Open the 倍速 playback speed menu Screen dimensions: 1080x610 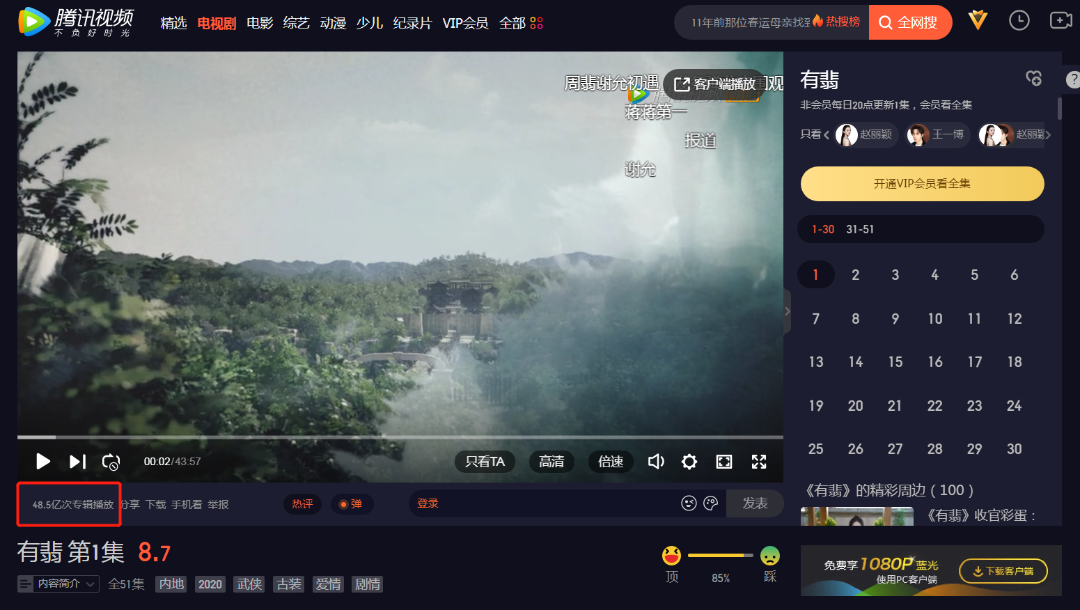click(611, 461)
